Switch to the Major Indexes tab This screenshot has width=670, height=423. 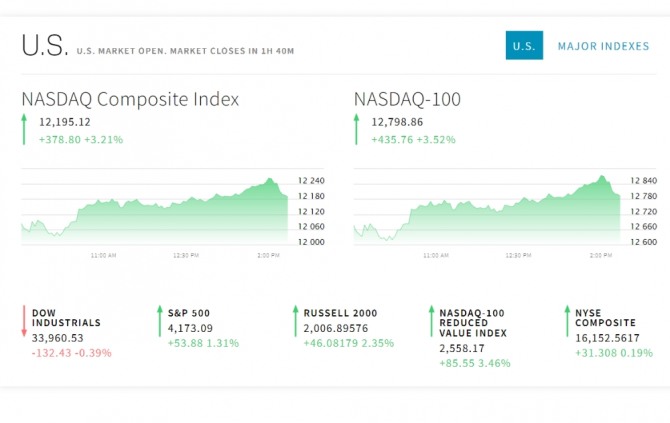(603, 46)
